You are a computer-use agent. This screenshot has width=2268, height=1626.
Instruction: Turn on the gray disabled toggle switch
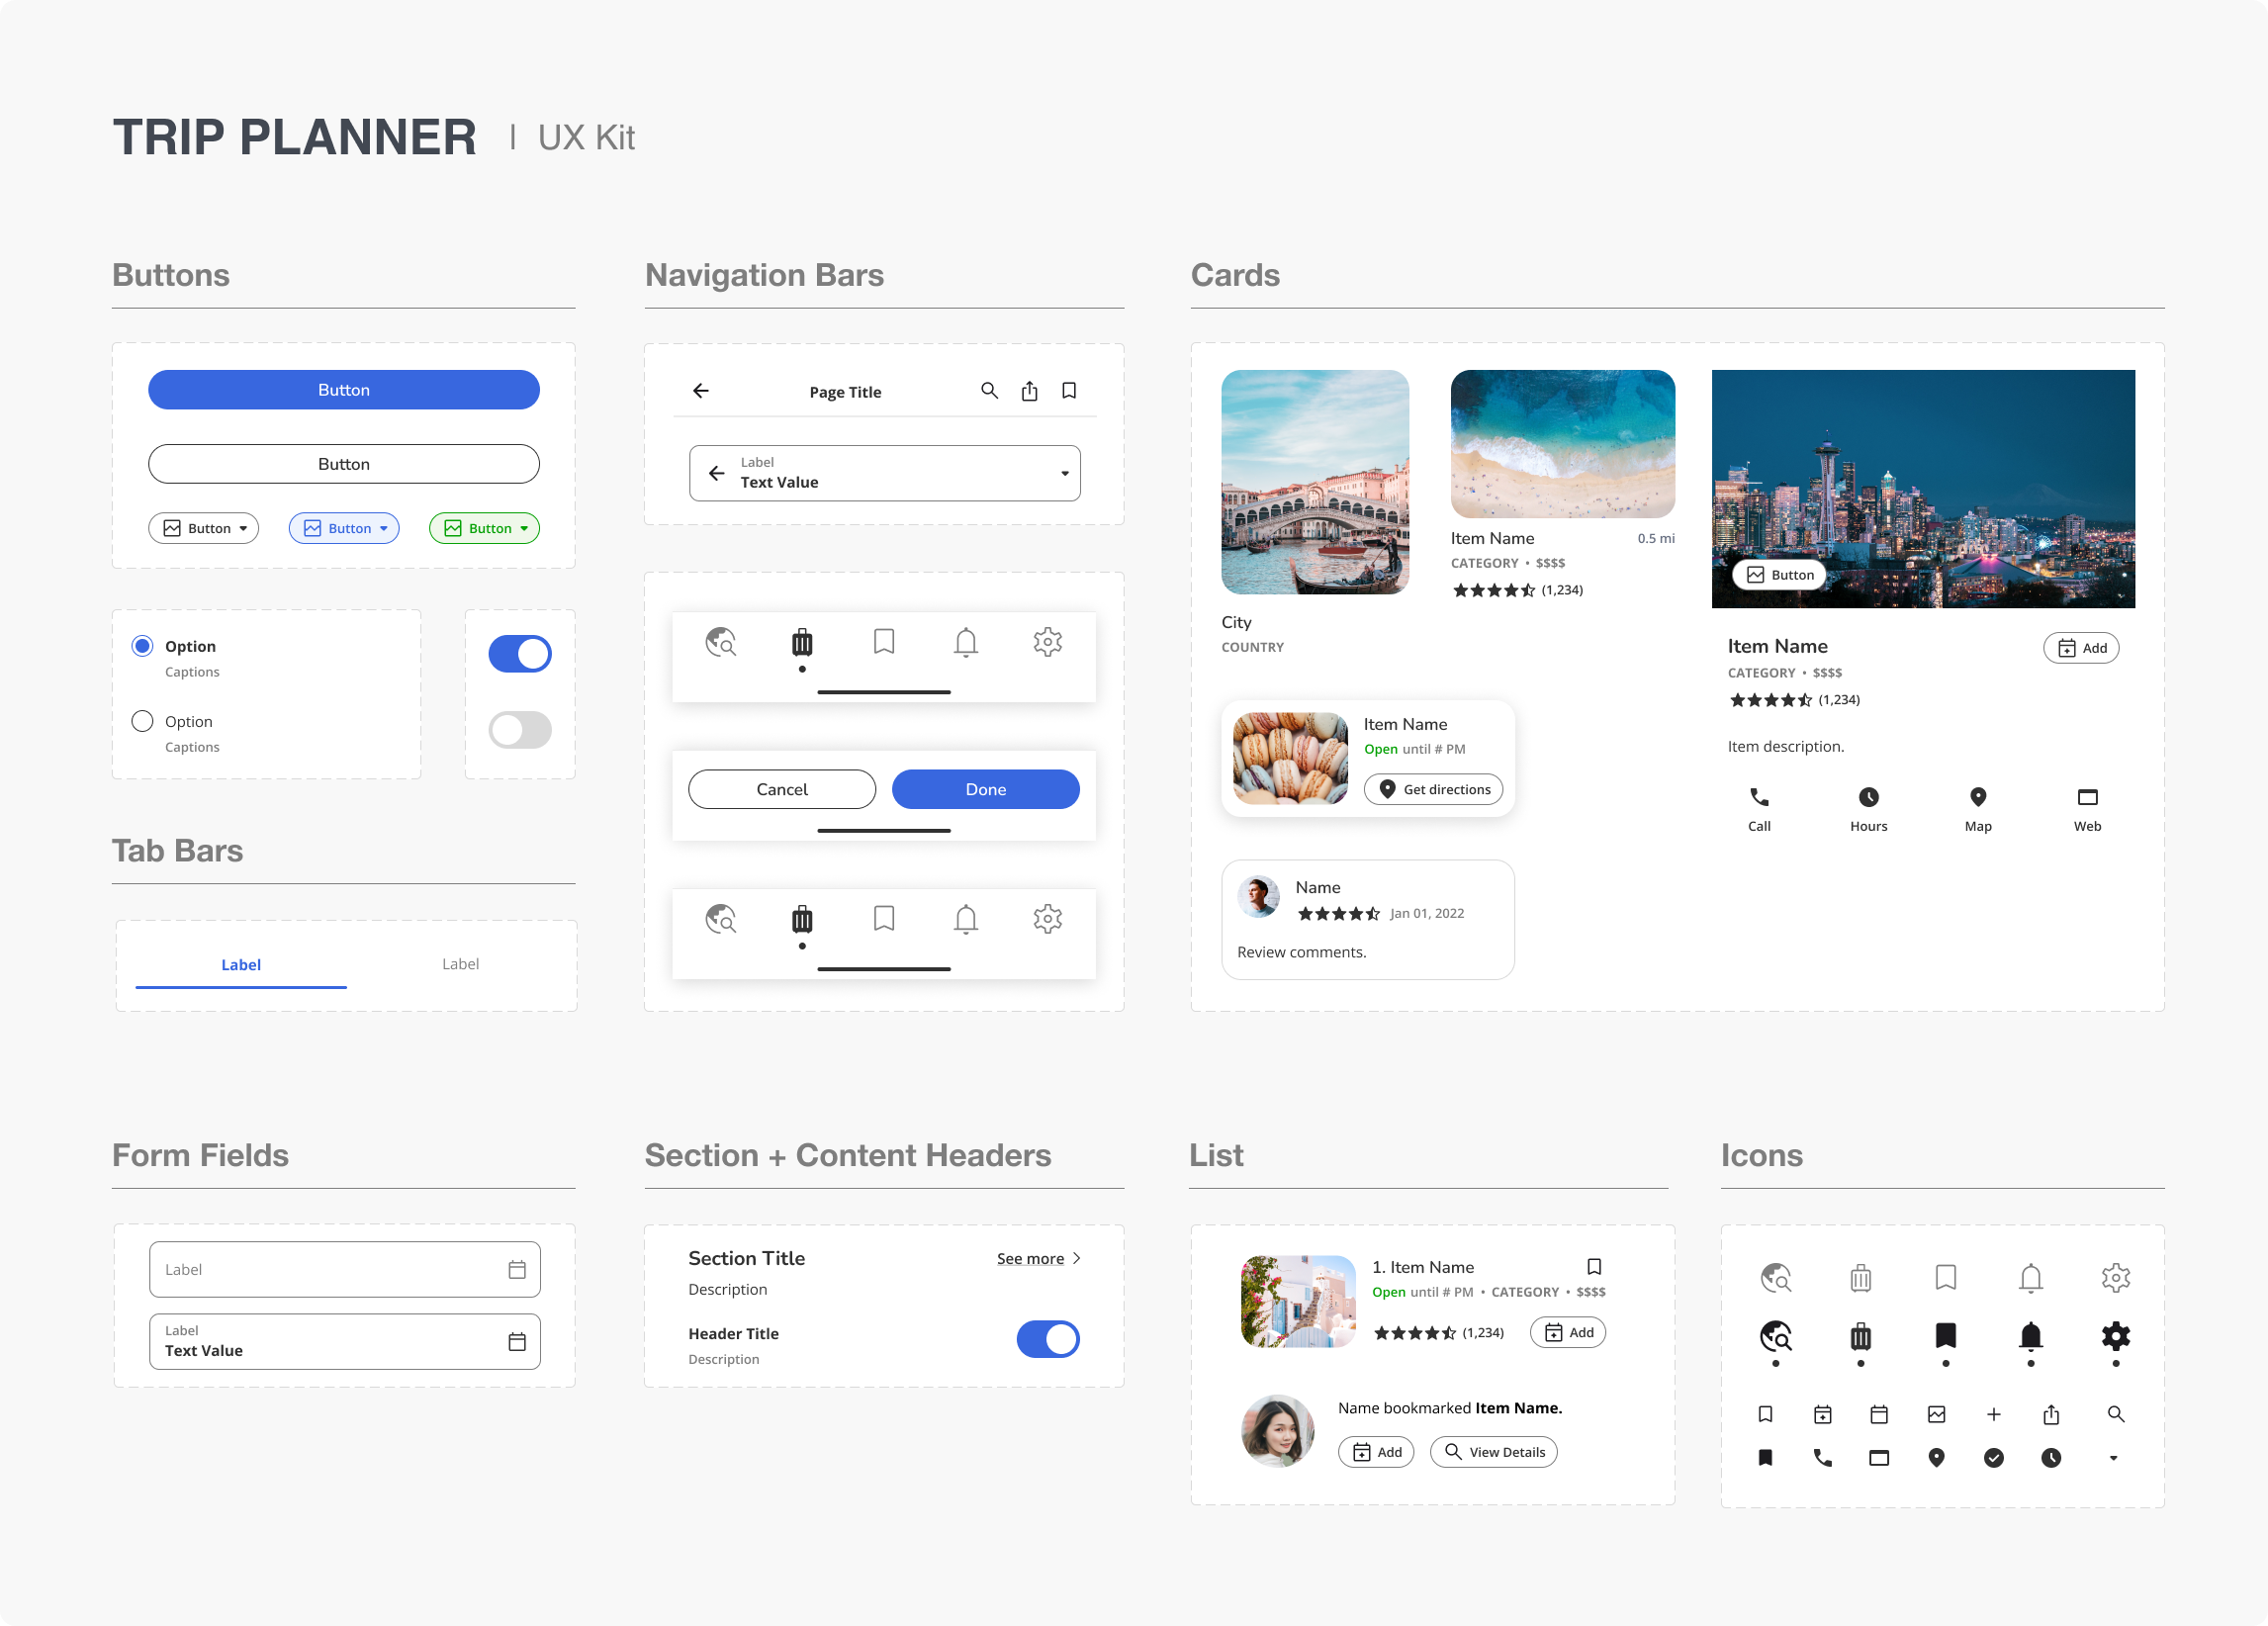coord(519,730)
